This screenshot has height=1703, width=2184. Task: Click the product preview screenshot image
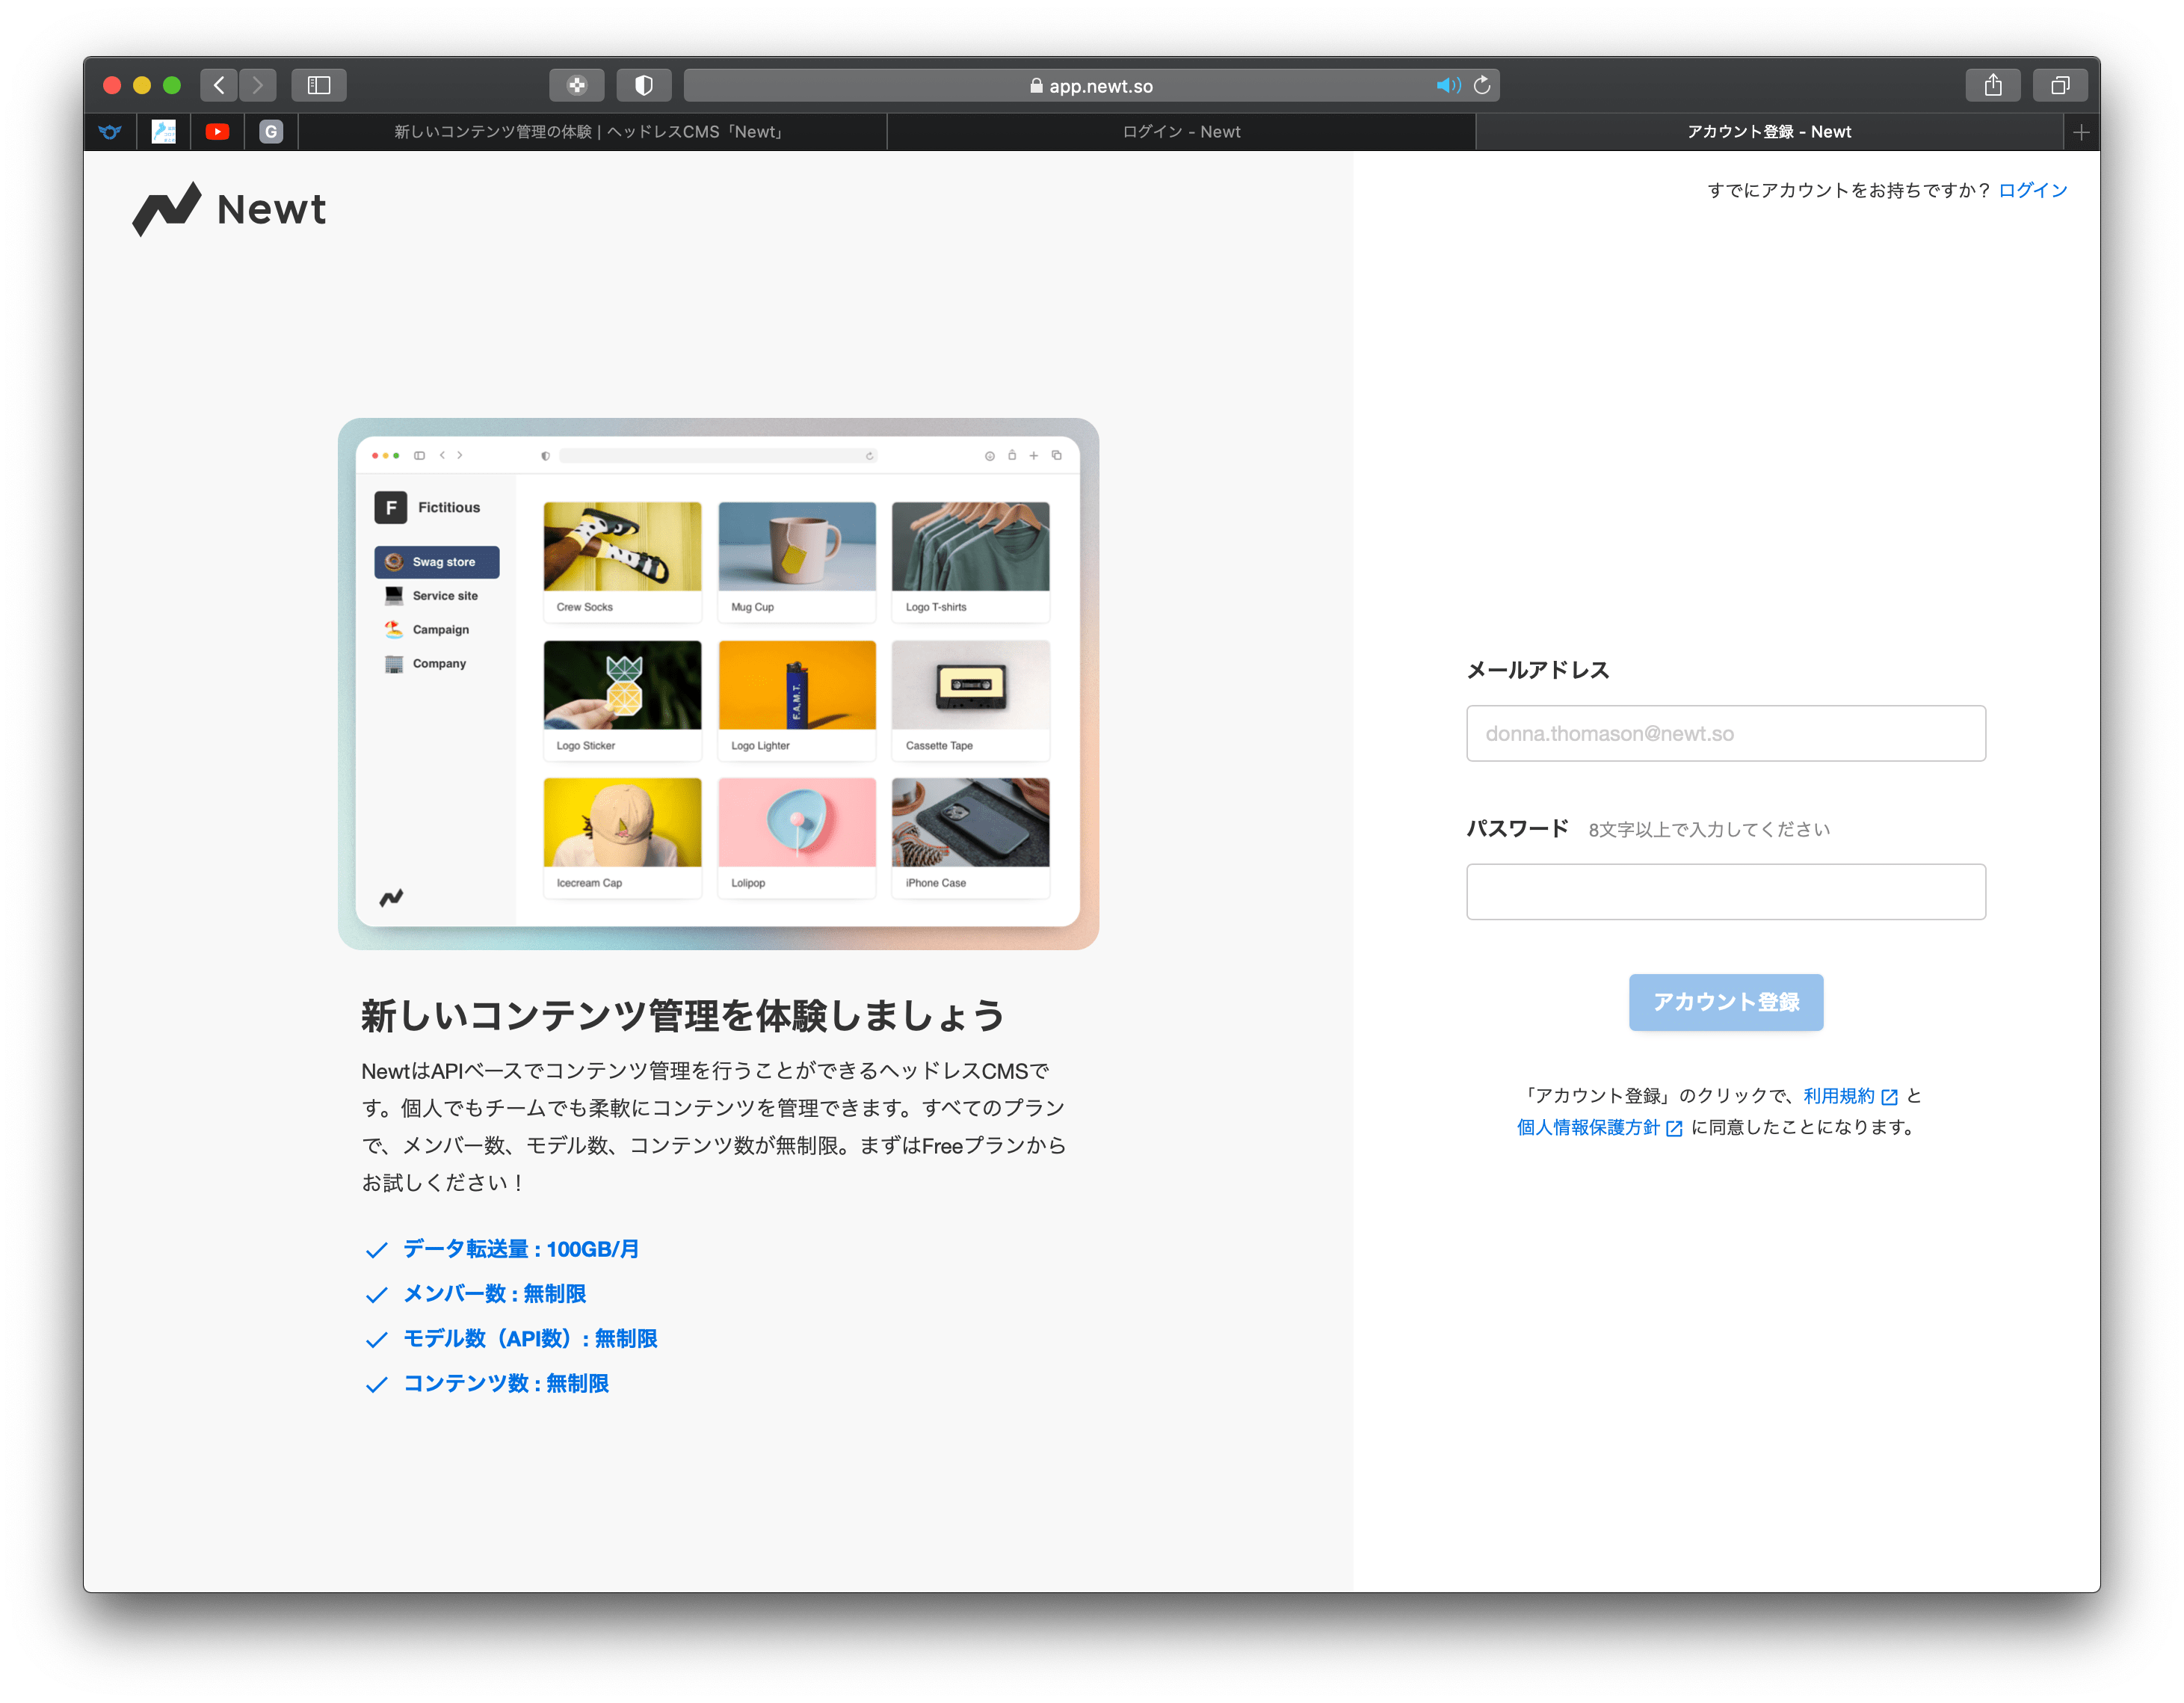pyautogui.click(x=718, y=683)
